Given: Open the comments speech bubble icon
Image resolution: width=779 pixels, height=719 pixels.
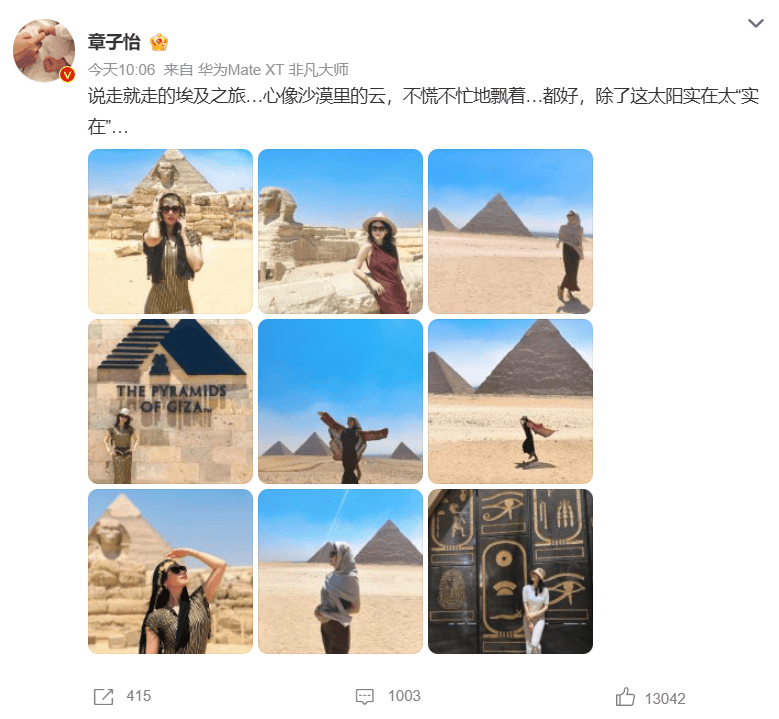Looking at the screenshot, I should [364, 697].
